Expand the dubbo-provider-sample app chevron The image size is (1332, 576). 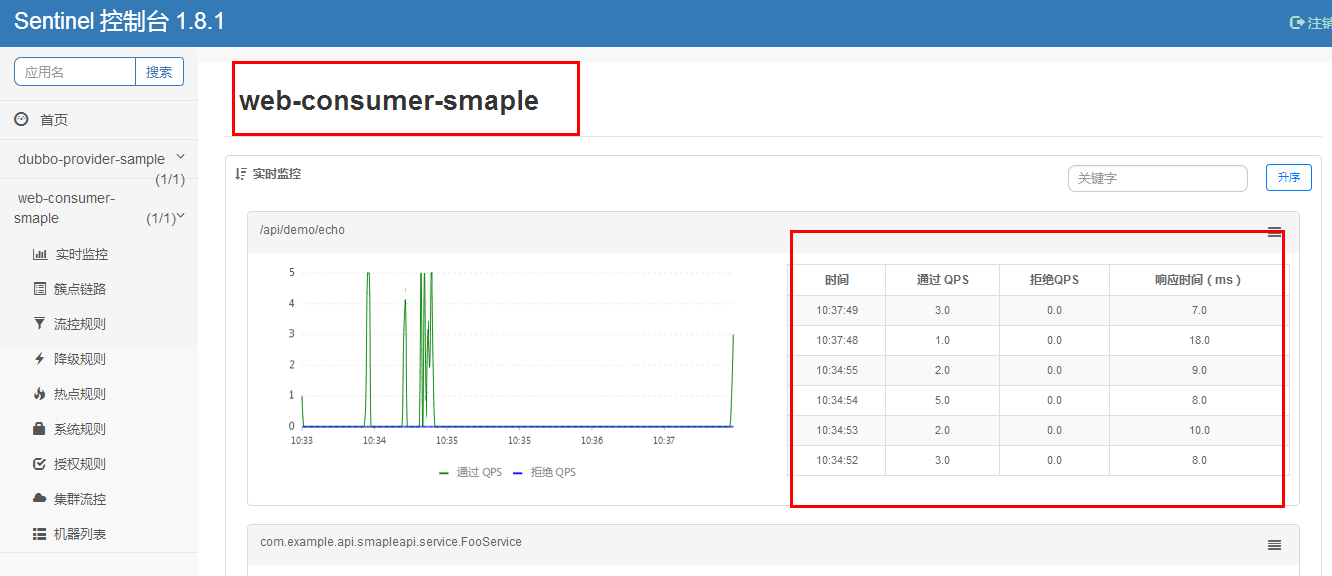(x=180, y=157)
